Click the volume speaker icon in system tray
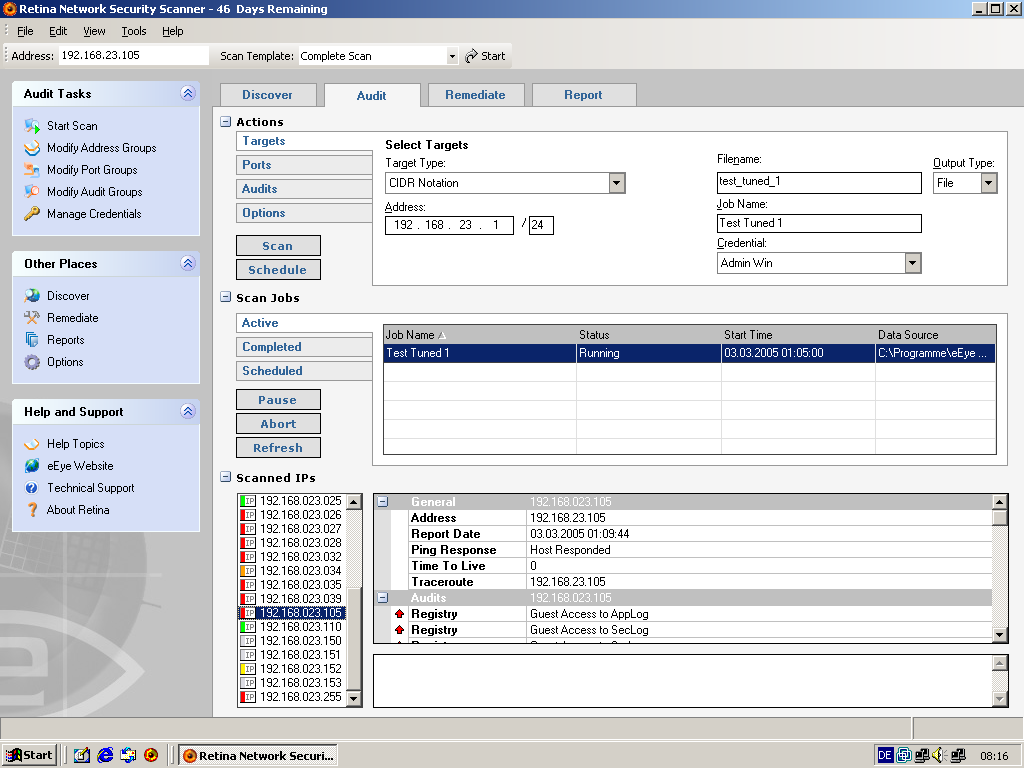 click(x=938, y=756)
